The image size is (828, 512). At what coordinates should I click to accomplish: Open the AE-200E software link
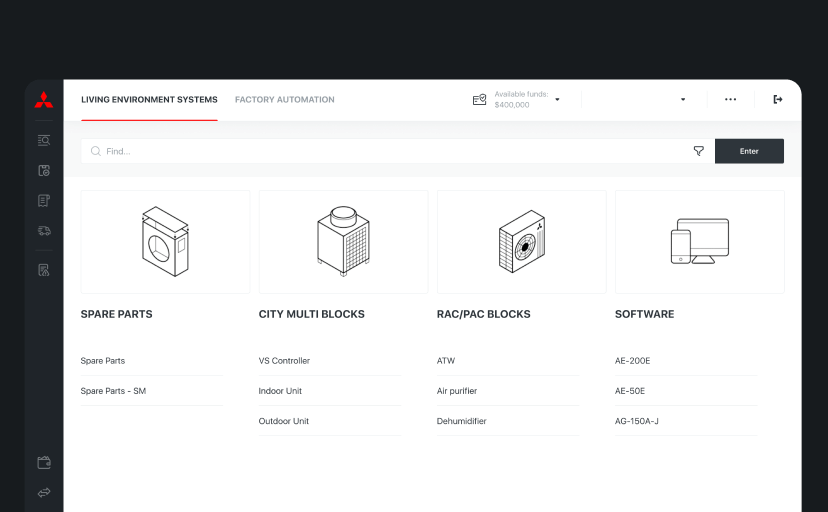point(633,361)
